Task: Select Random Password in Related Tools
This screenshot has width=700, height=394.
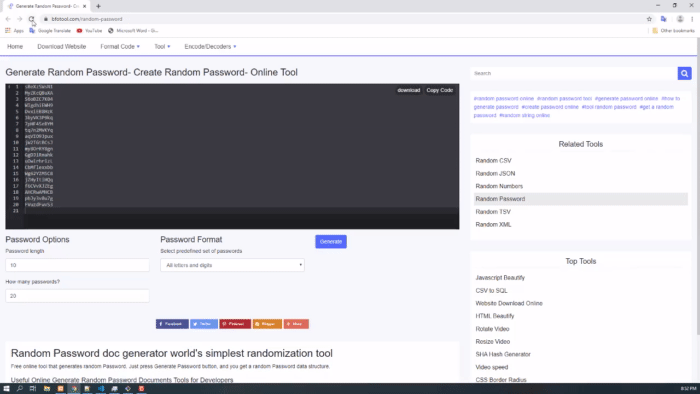Action: click(x=581, y=199)
